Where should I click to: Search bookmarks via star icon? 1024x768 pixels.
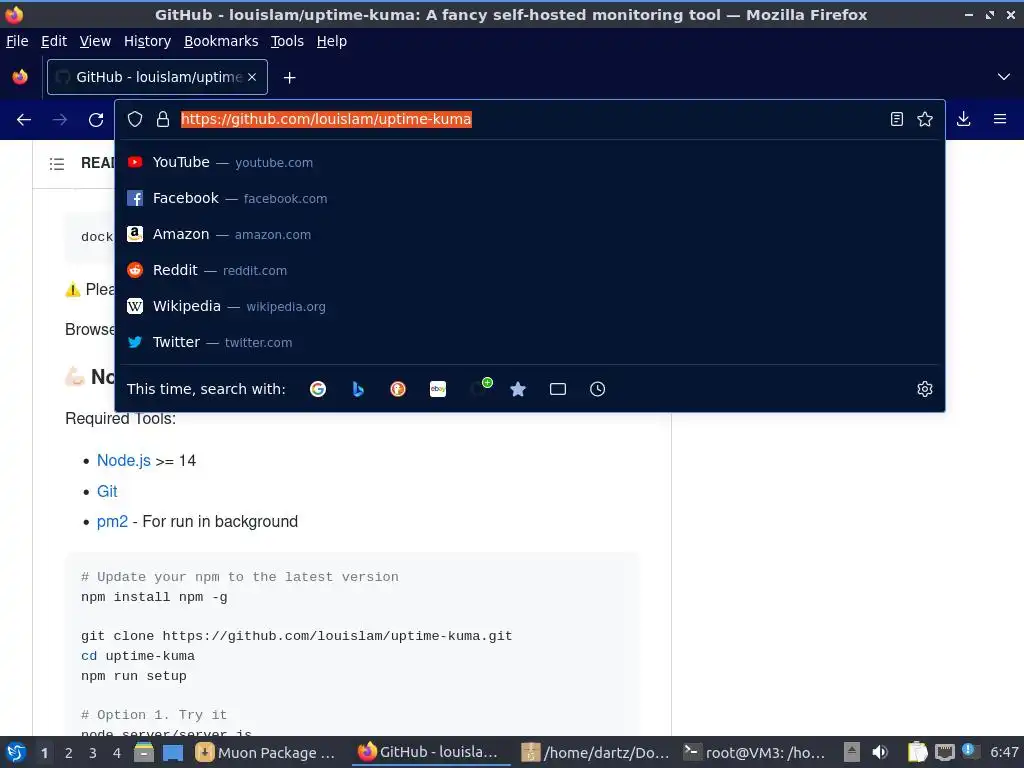518,389
